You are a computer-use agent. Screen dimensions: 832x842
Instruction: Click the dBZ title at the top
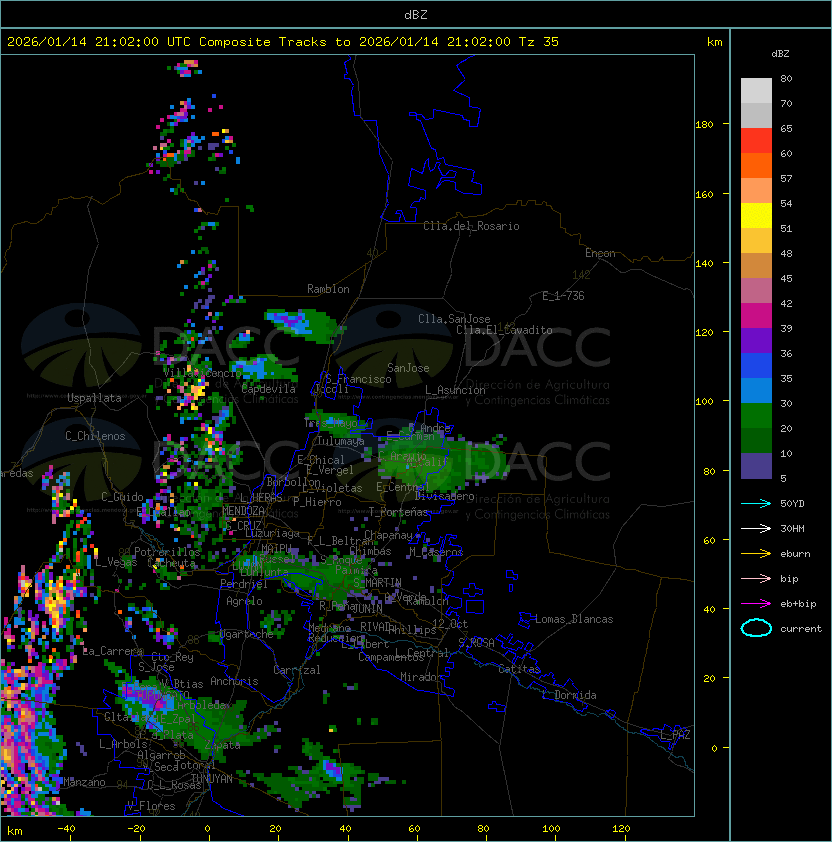click(416, 15)
